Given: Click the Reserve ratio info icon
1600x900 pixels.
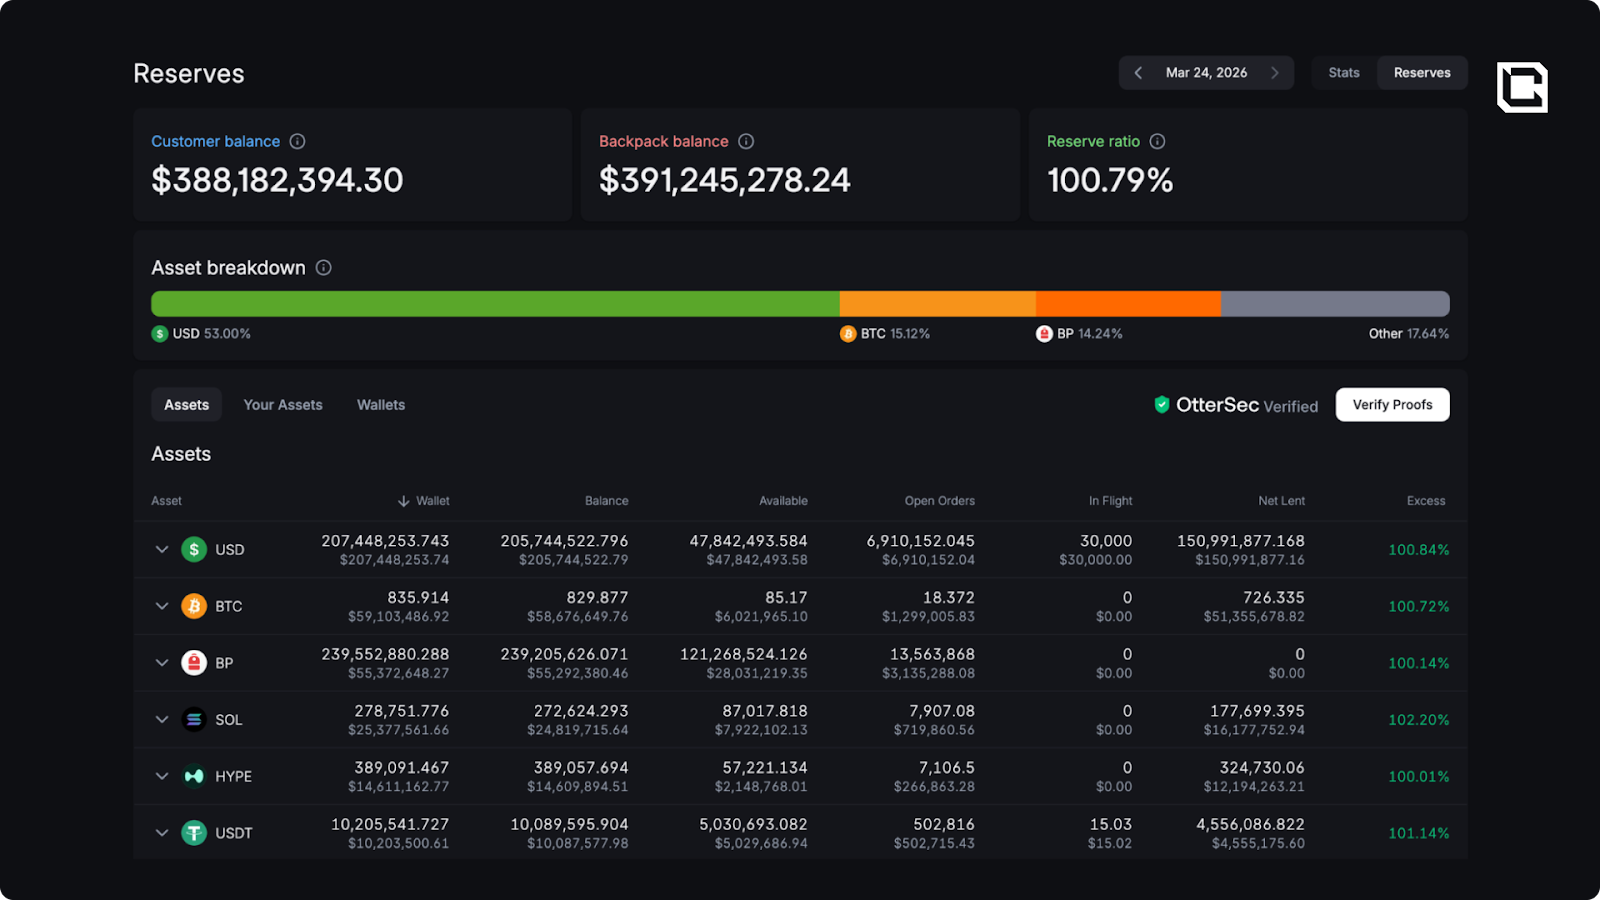Looking at the screenshot, I should (x=1157, y=142).
